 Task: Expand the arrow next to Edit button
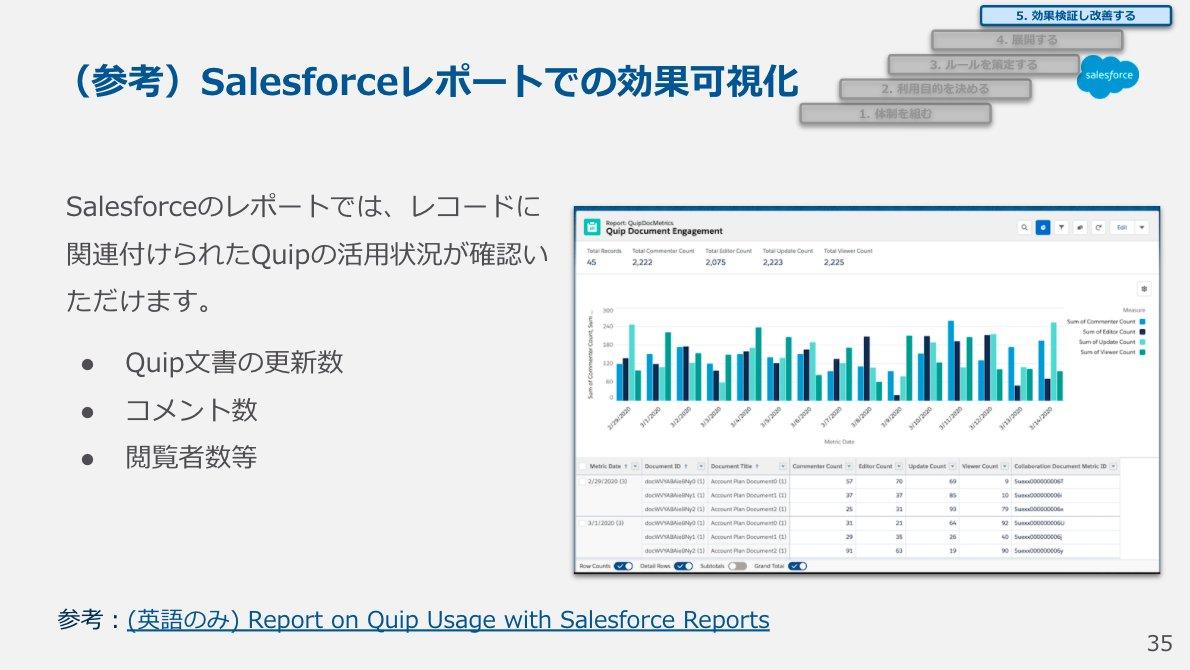[1141, 227]
